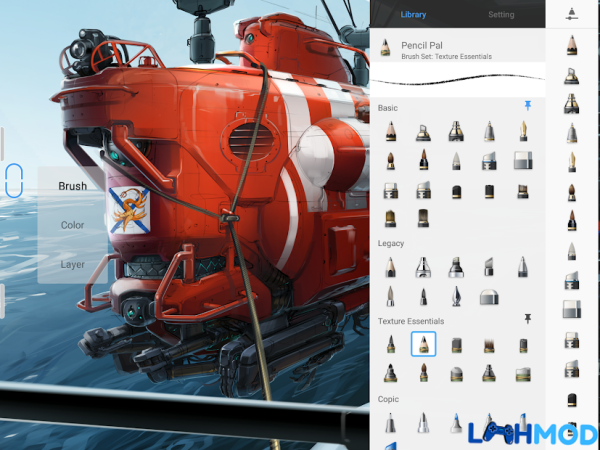Click the upper slider bar at canvas edge

pyautogui.click(x=2, y=144)
